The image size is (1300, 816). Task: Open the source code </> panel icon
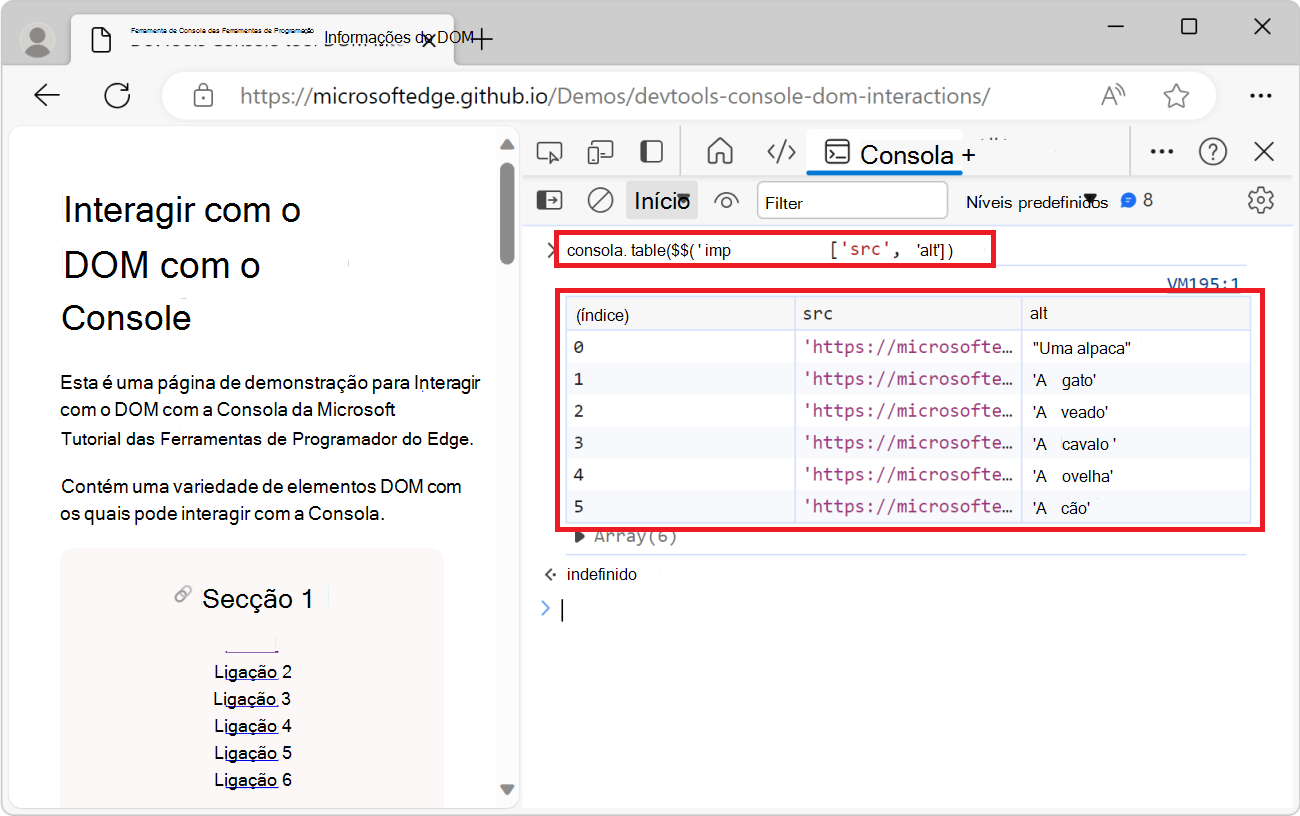click(x=781, y=151)
